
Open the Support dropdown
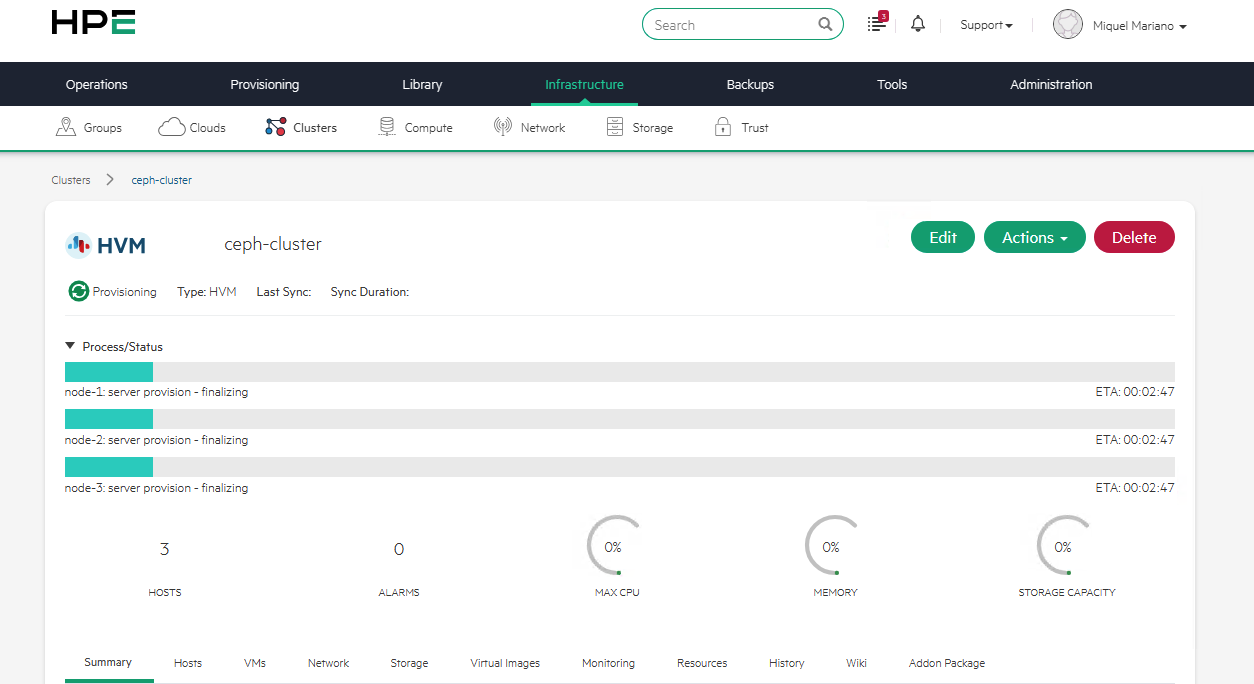coord(985,25)
